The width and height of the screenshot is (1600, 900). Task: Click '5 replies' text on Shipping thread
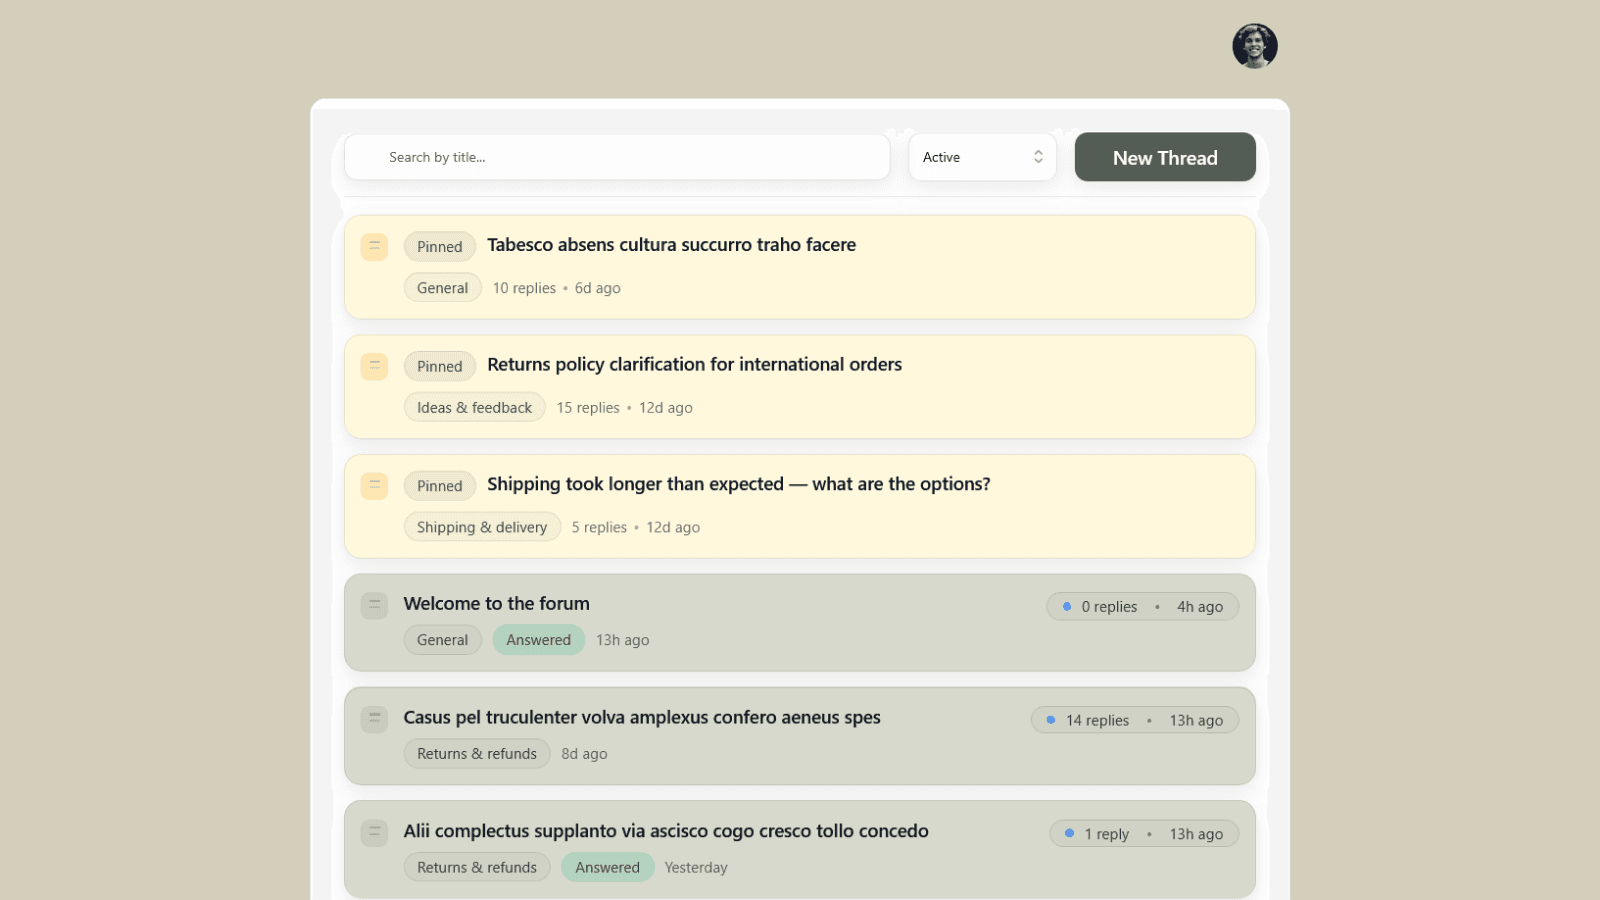tap(599, 527)
